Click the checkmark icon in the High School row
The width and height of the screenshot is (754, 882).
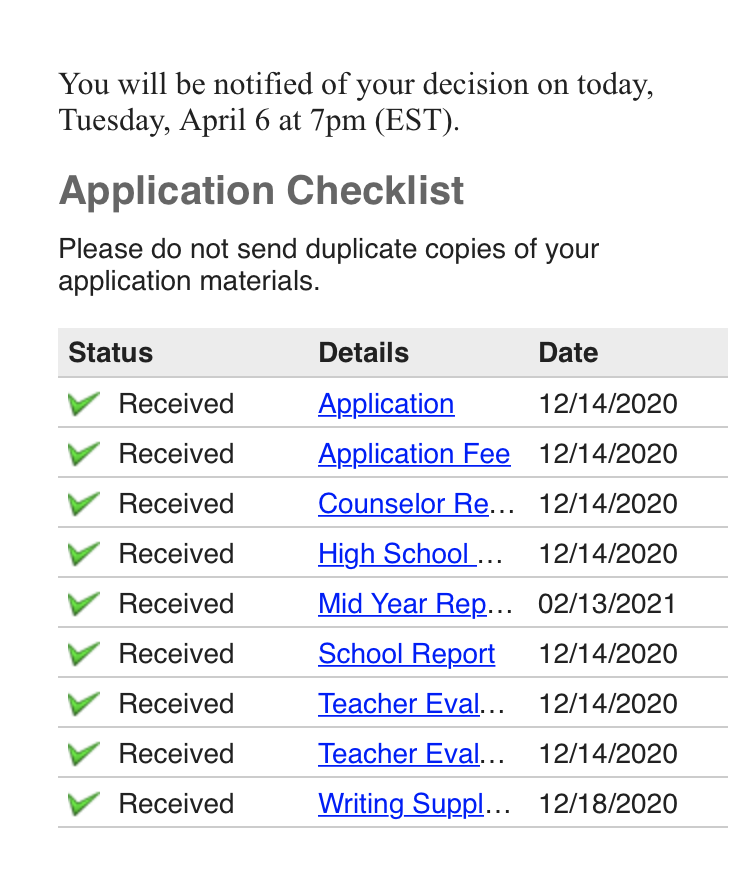(84, 554)
